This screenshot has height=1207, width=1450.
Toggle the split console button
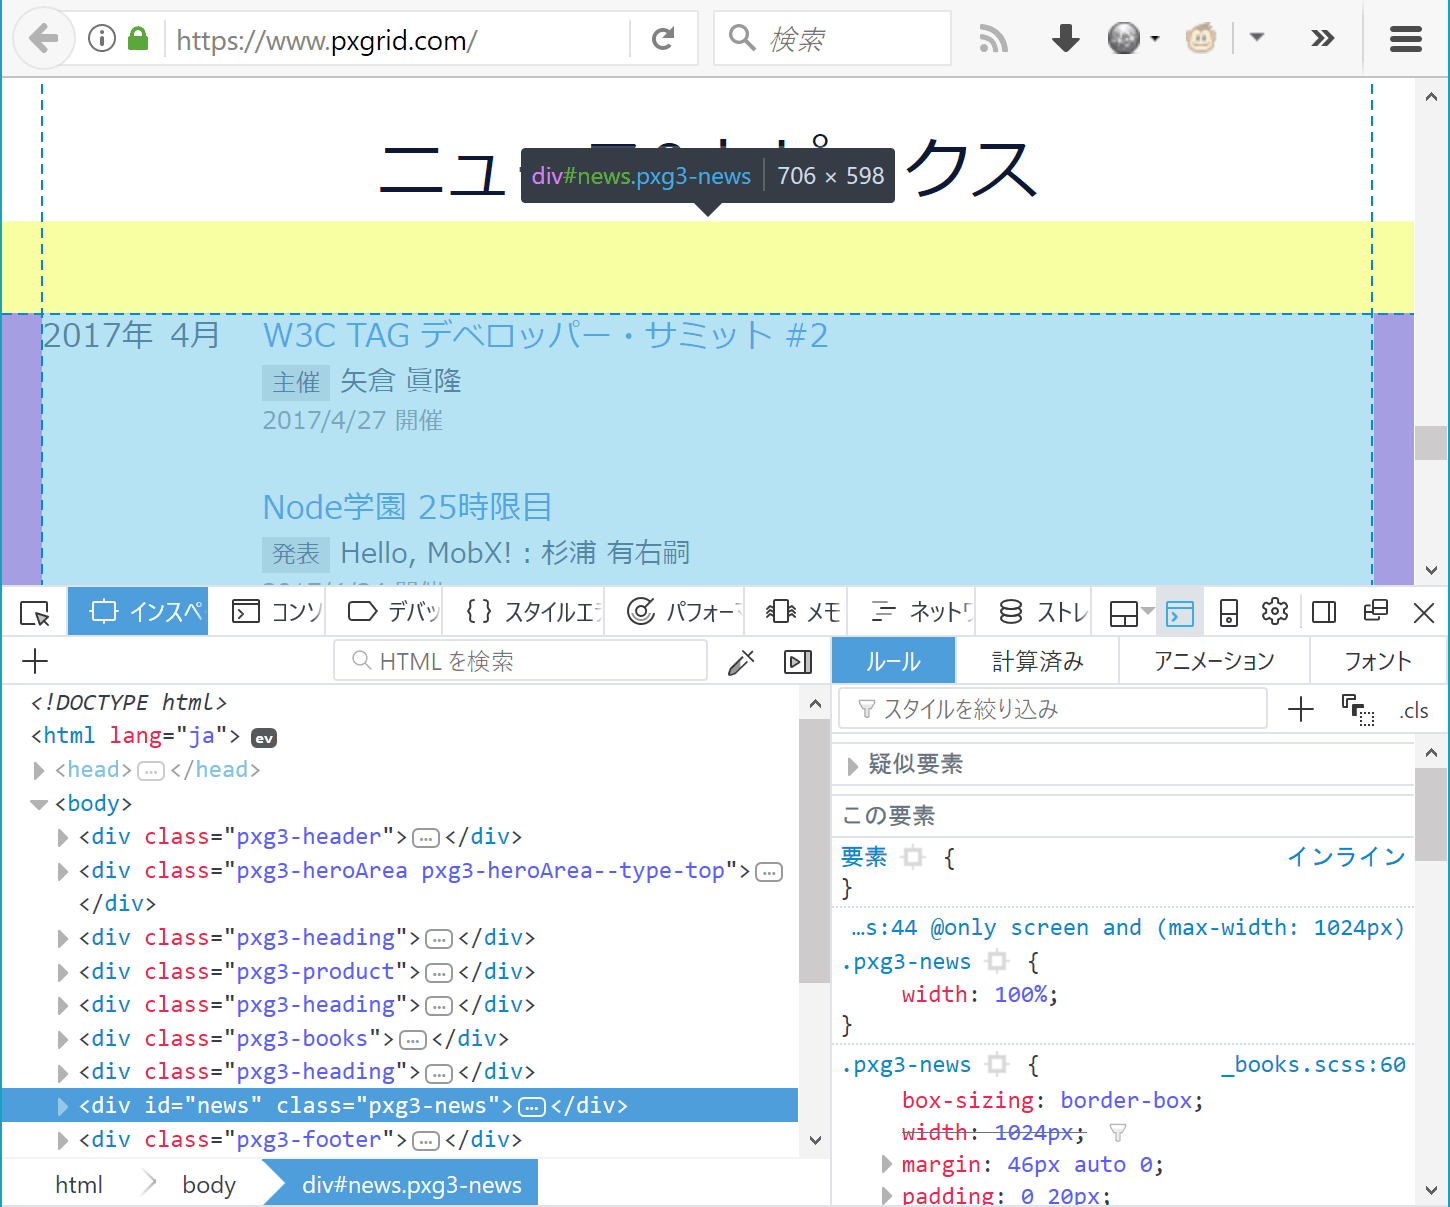(1180, 612)
